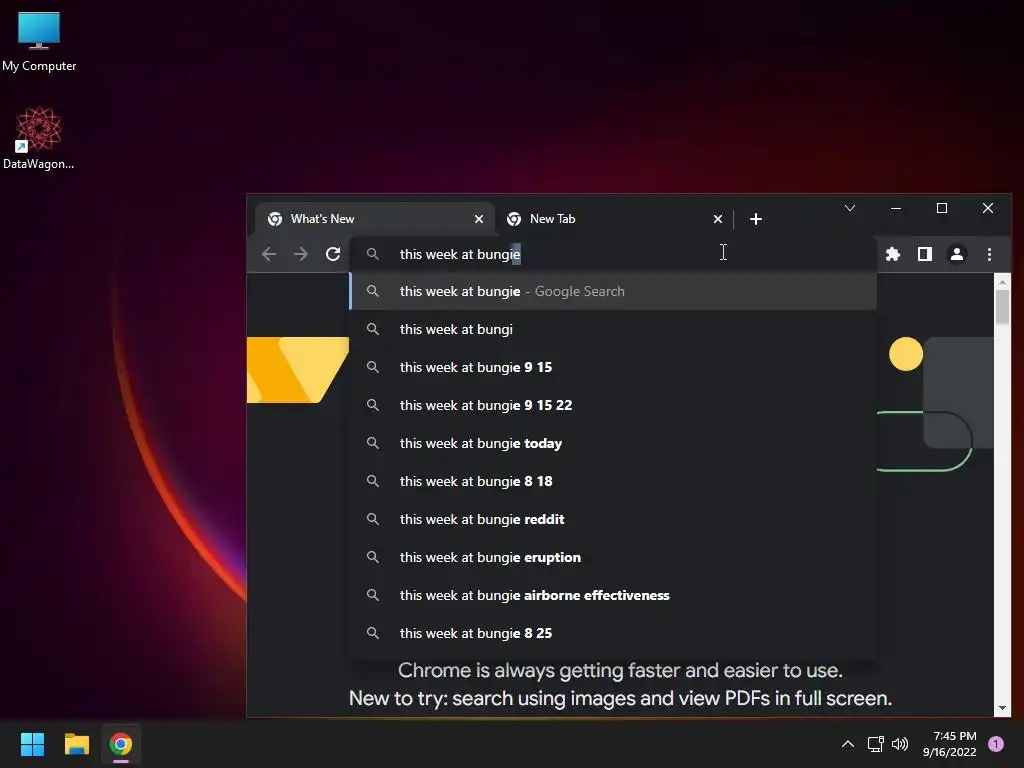1024x768 pixels.
Task: Click the Chrome taskbar icon
Action: pyautogui.click(x=121, y=744)
